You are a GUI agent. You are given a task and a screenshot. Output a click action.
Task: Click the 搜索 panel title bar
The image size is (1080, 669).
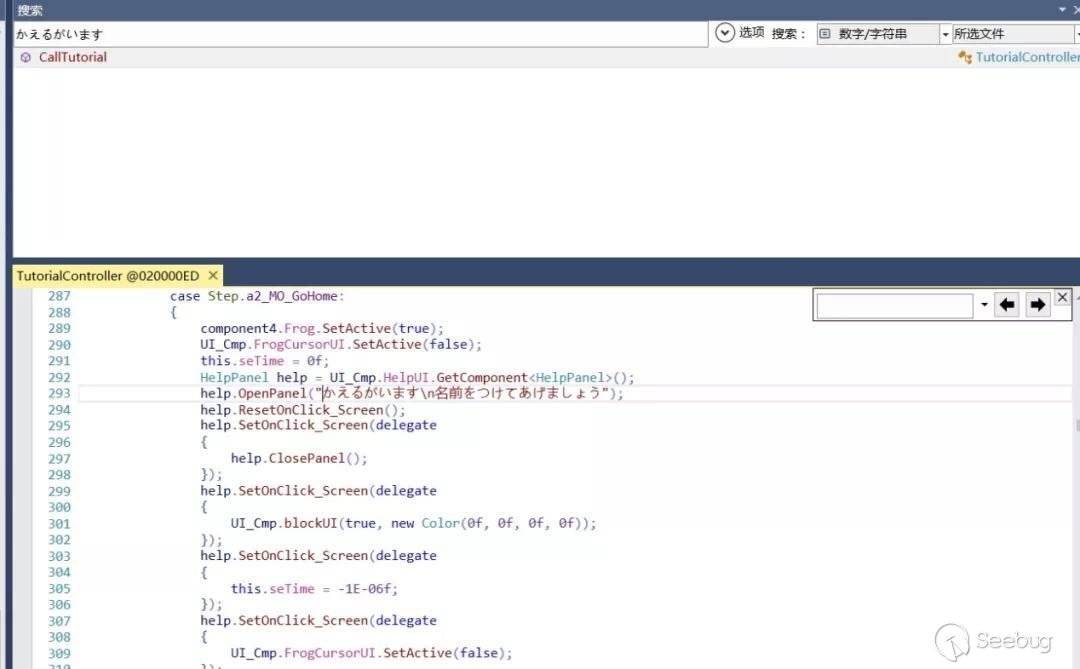pos(500,10)
